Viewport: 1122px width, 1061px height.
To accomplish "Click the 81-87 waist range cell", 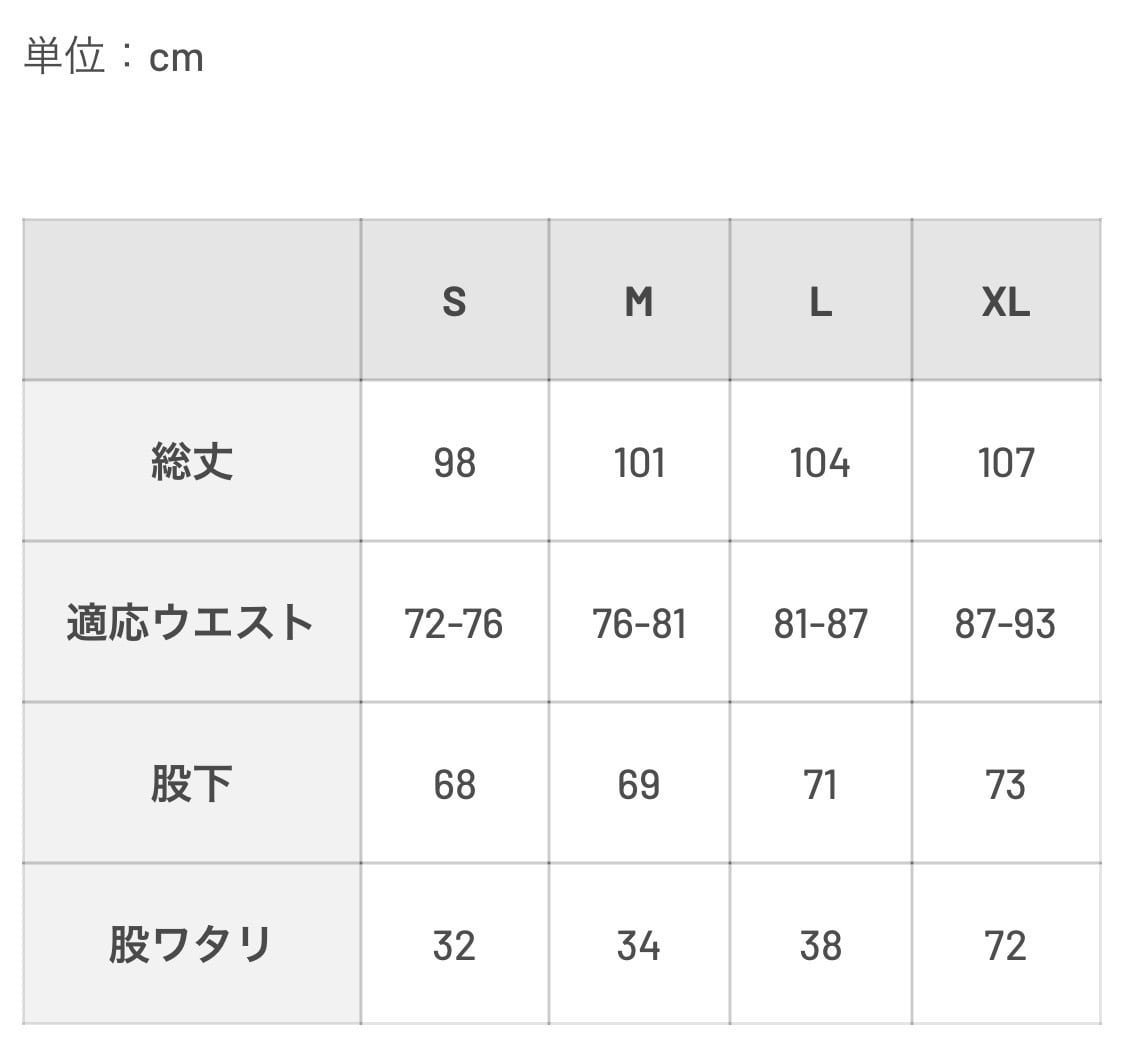I will (820, 624).
